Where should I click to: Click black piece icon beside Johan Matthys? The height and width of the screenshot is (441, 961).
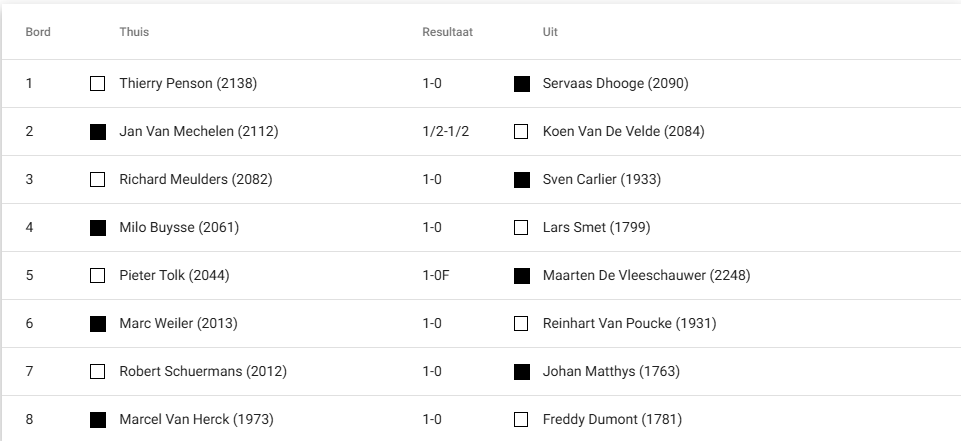coord(521,372)
